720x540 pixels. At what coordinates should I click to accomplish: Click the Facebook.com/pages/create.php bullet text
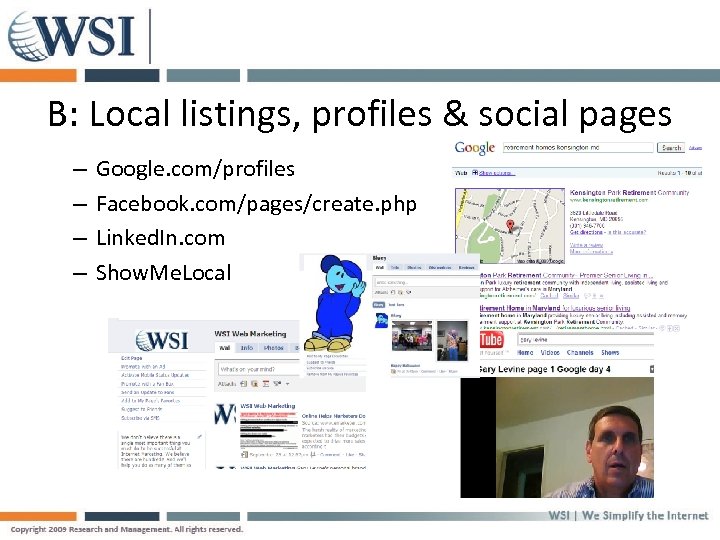click(256, 203)
